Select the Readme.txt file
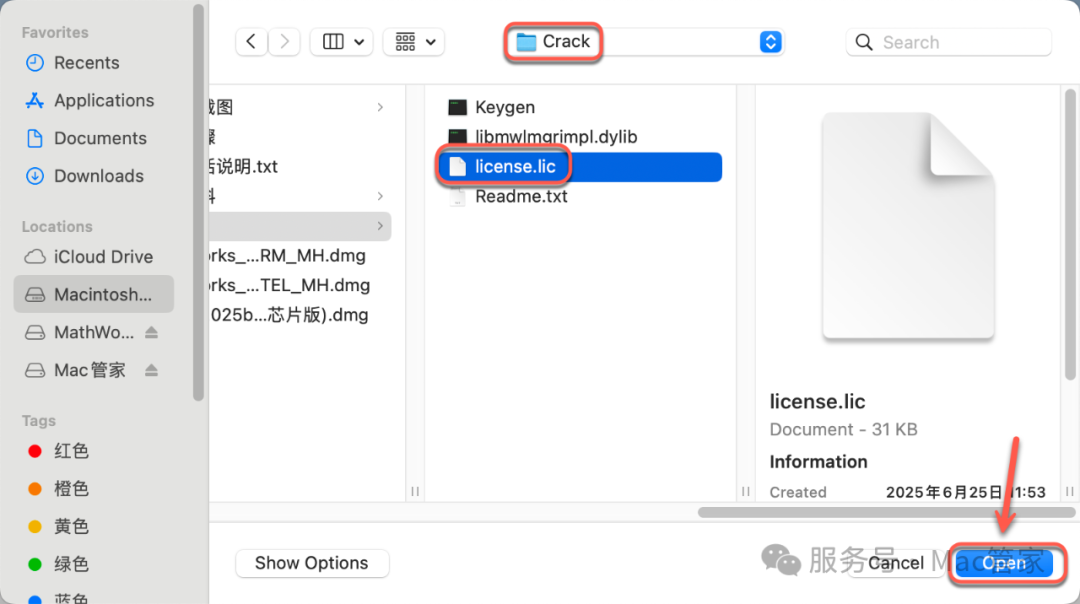The image size is (1080, 604). click(521, 197)
